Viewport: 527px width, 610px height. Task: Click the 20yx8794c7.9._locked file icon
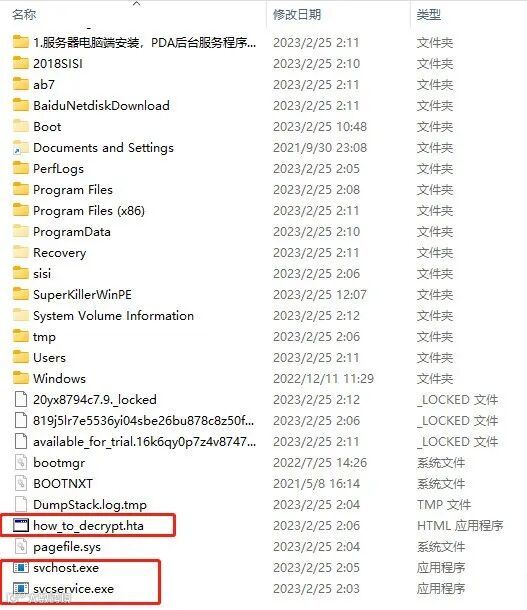tap(21, 399)
